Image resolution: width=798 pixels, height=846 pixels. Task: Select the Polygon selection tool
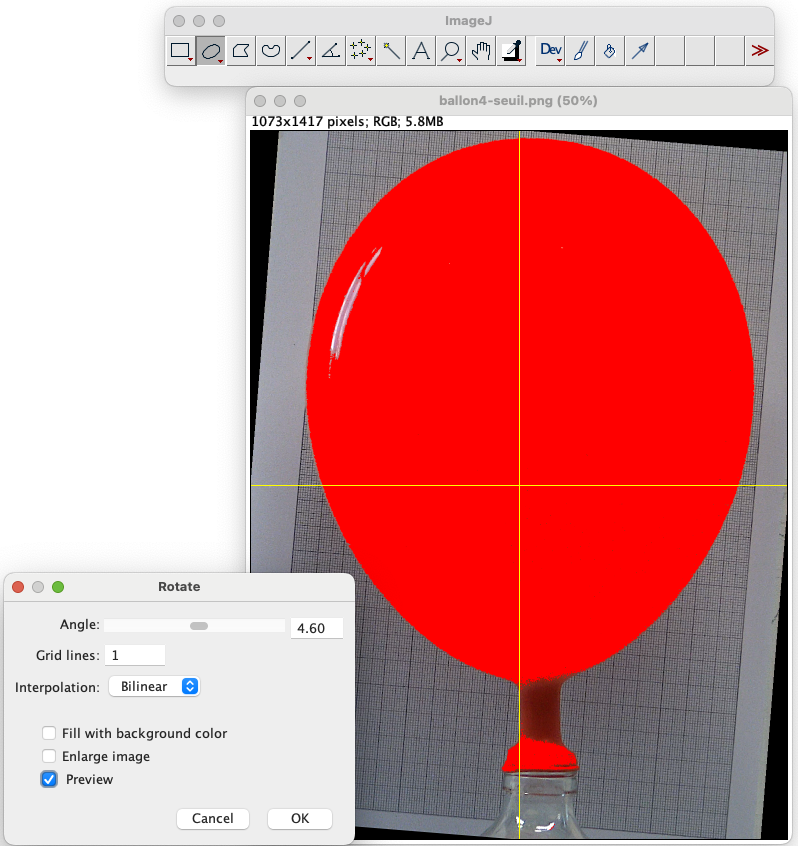point(241,51)
